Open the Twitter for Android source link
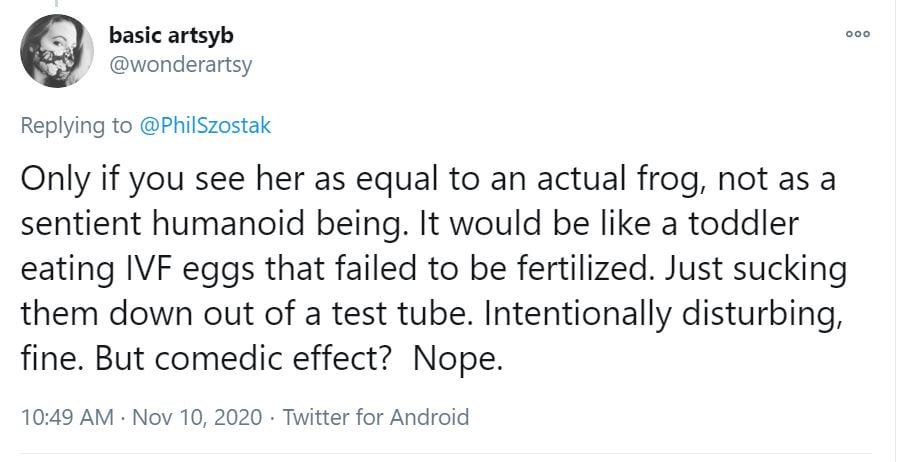The width and height of the screenshot is (900, 462). (376, 416)
